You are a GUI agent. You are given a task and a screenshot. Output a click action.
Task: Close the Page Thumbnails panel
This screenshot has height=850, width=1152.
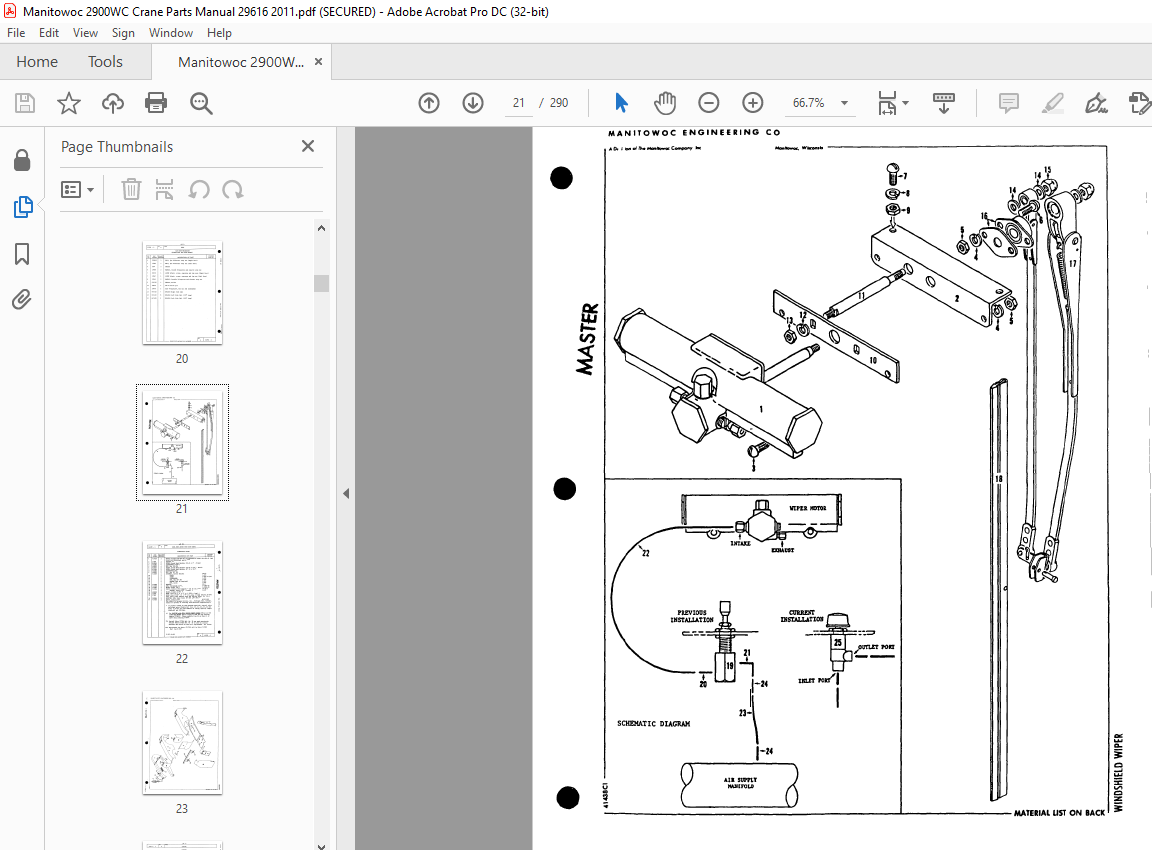308,146
